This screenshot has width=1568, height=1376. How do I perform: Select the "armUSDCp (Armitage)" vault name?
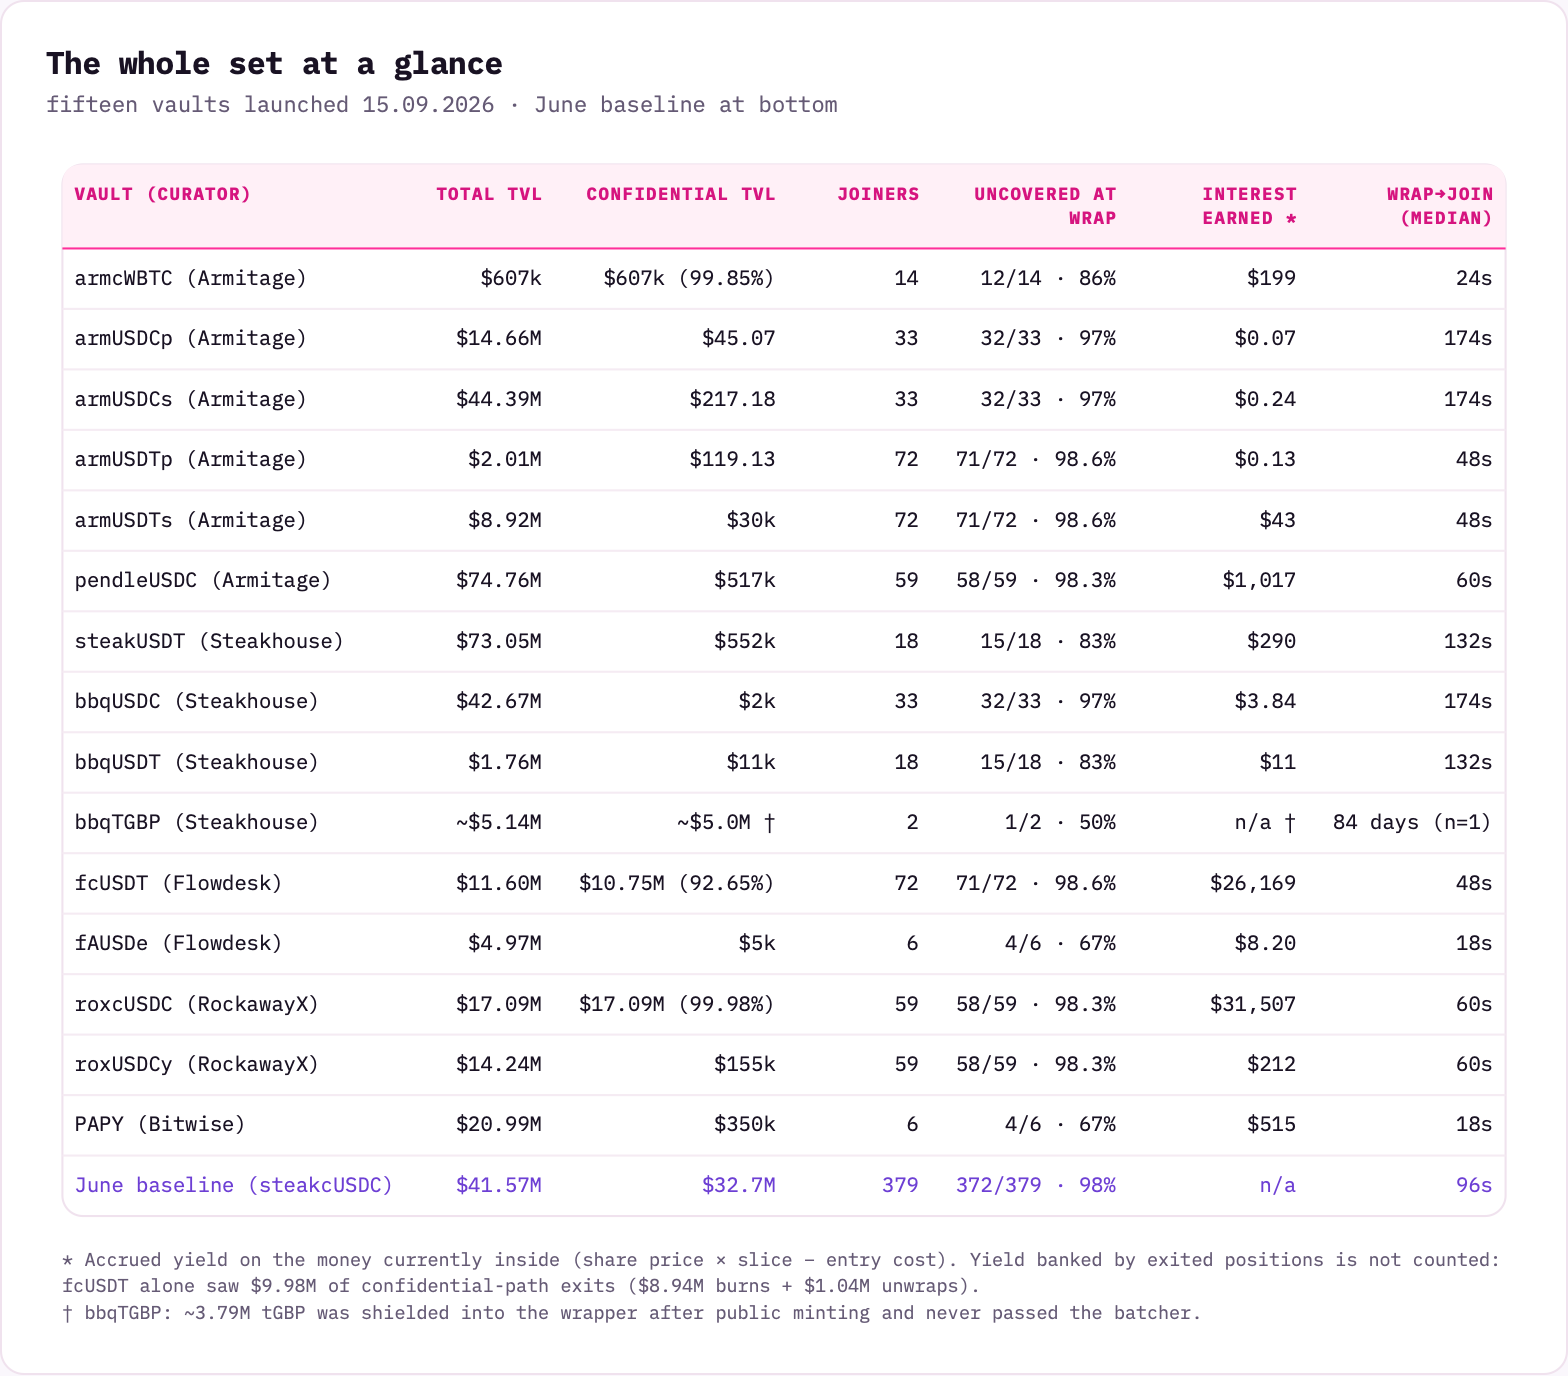(x=191, y=338)
